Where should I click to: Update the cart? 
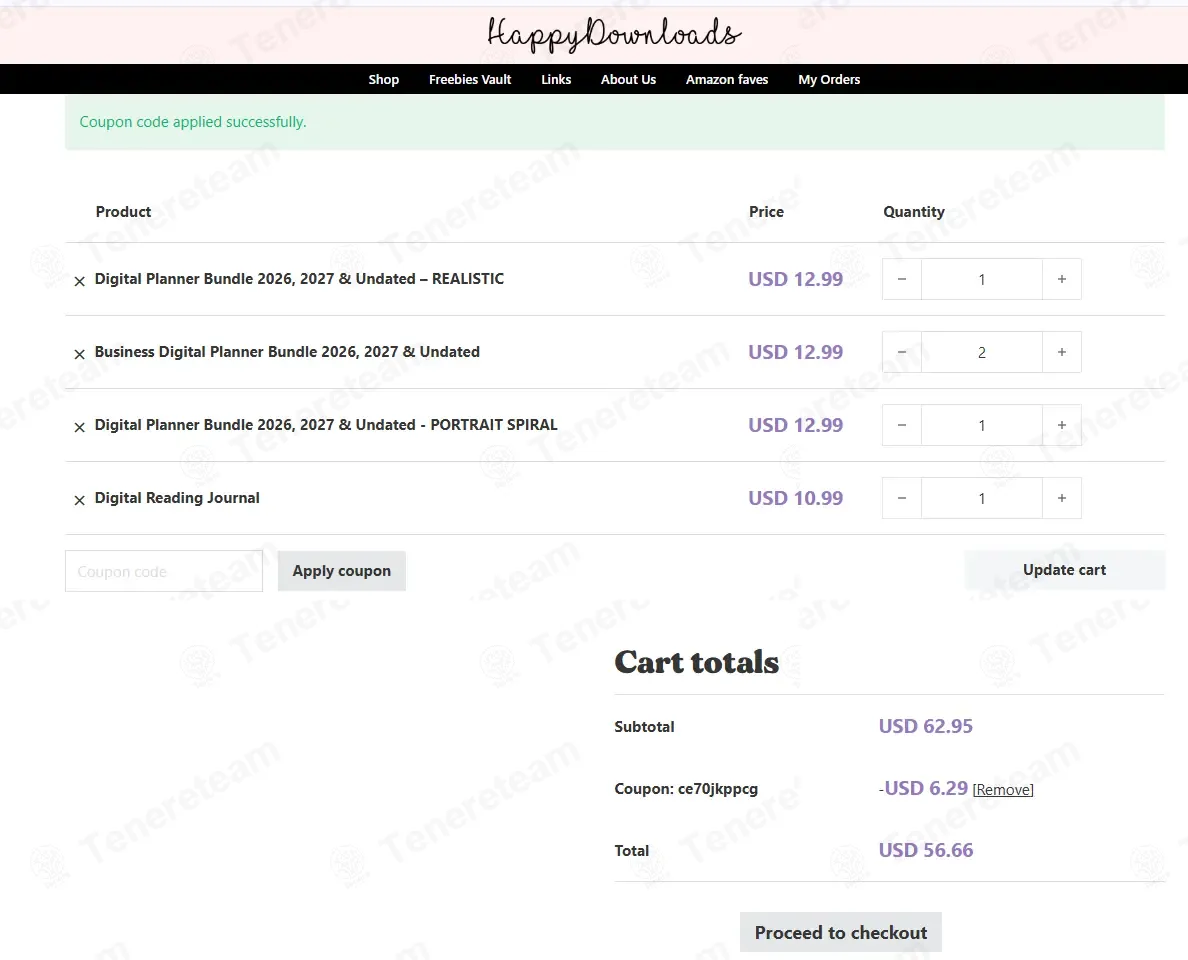tap(1065, 570)
